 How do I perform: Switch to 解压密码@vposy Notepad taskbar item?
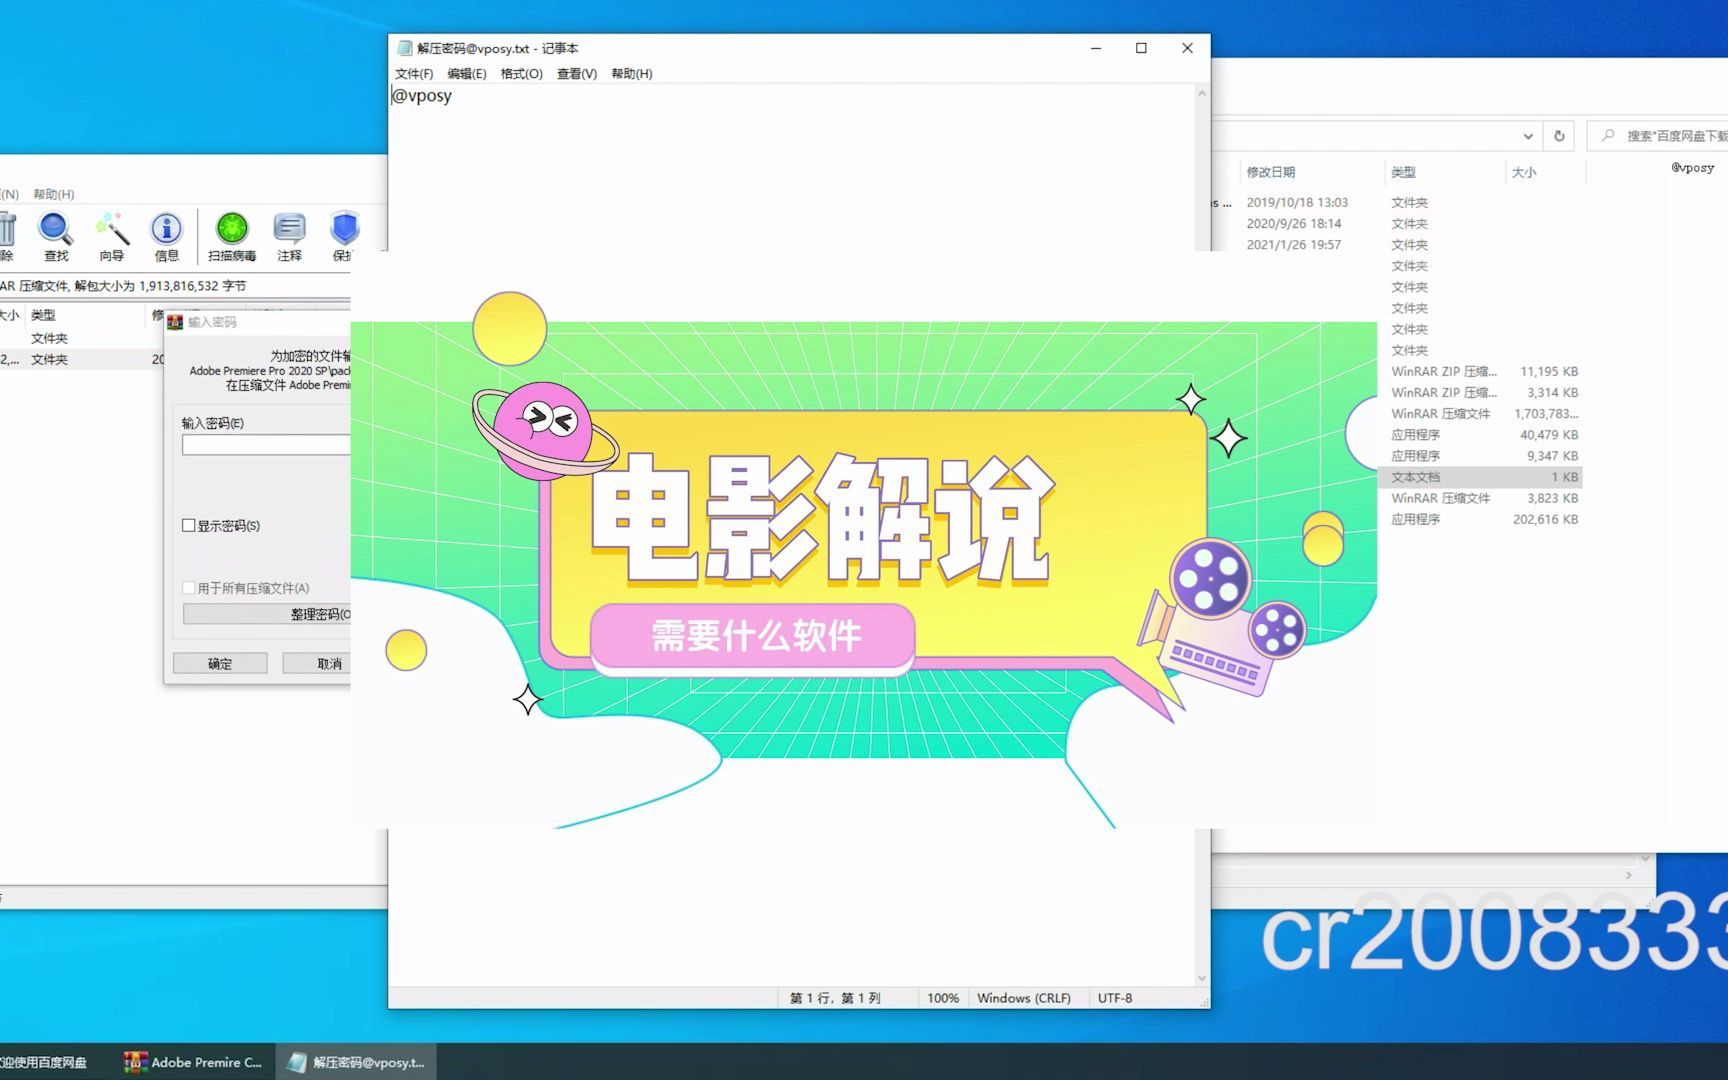[356, 1062]
